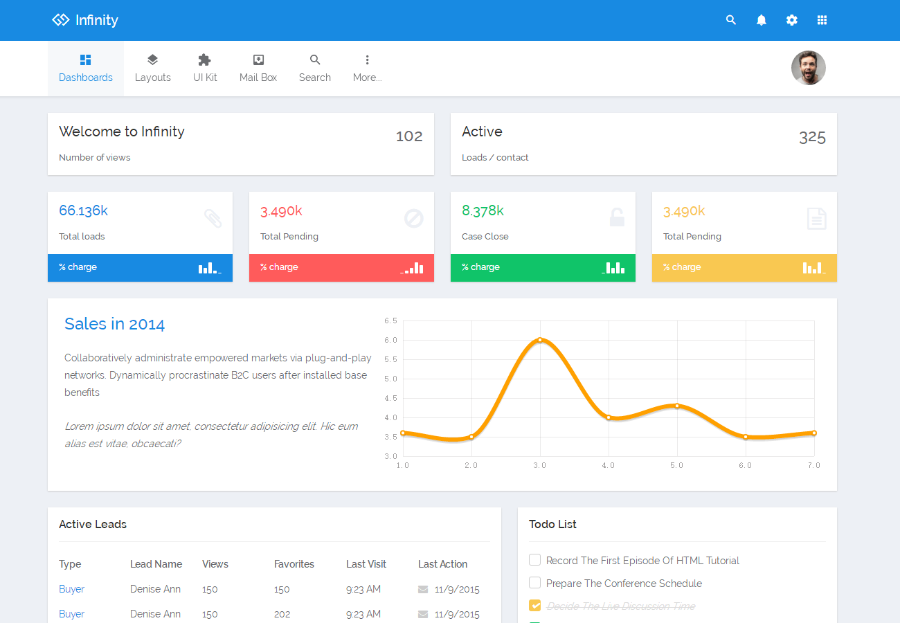Screen dimensions: 900x623
Task: Click the blue % charge footer bar
Action: 140,268
